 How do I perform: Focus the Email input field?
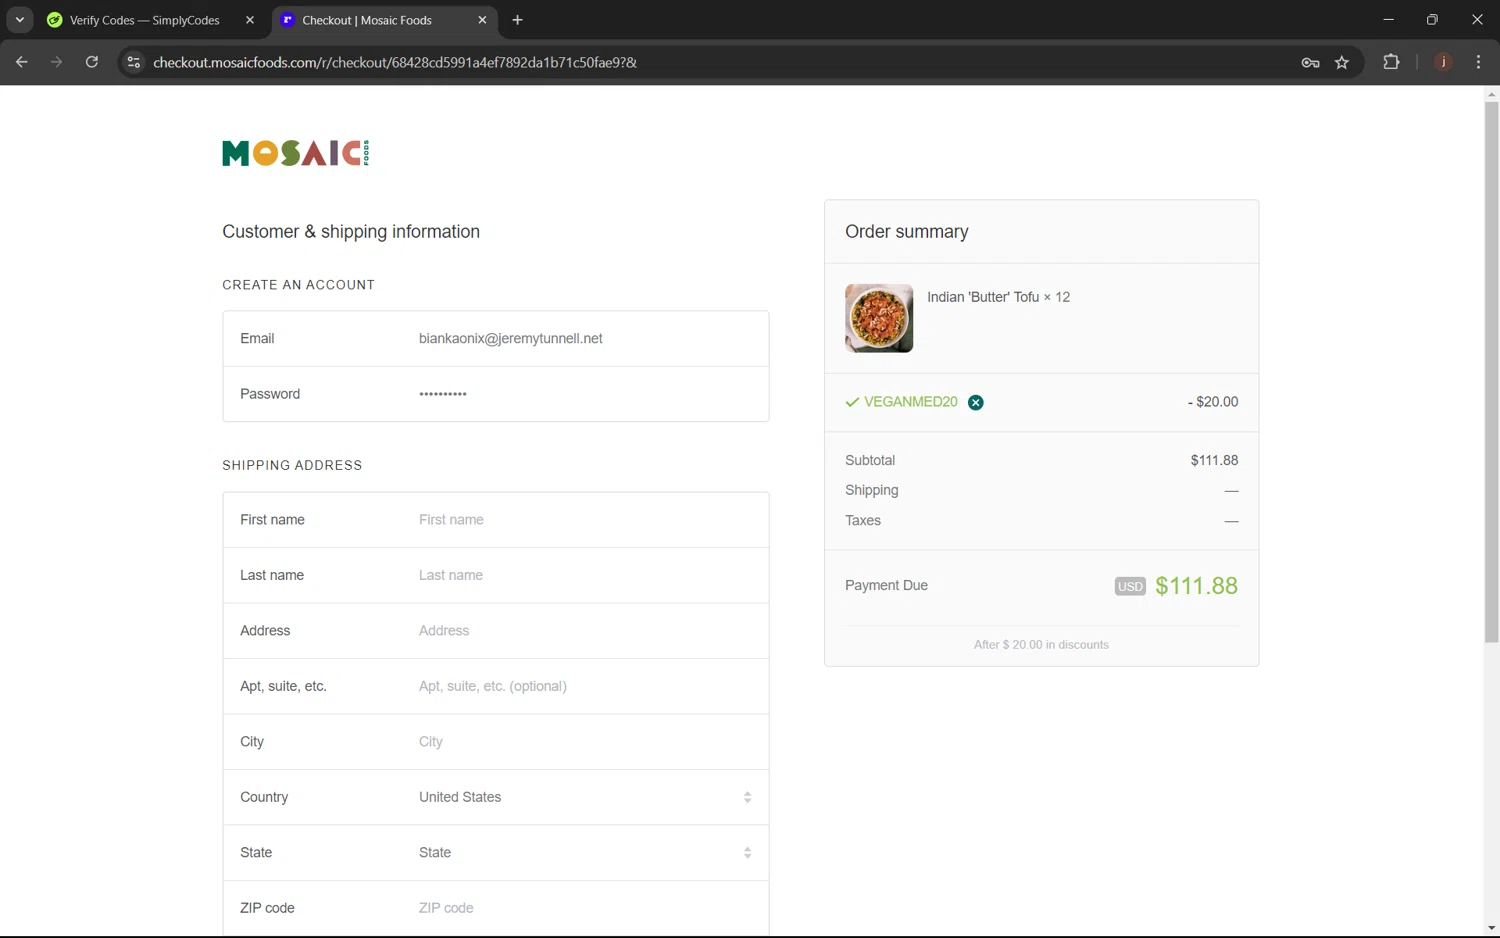pos(585,339)
